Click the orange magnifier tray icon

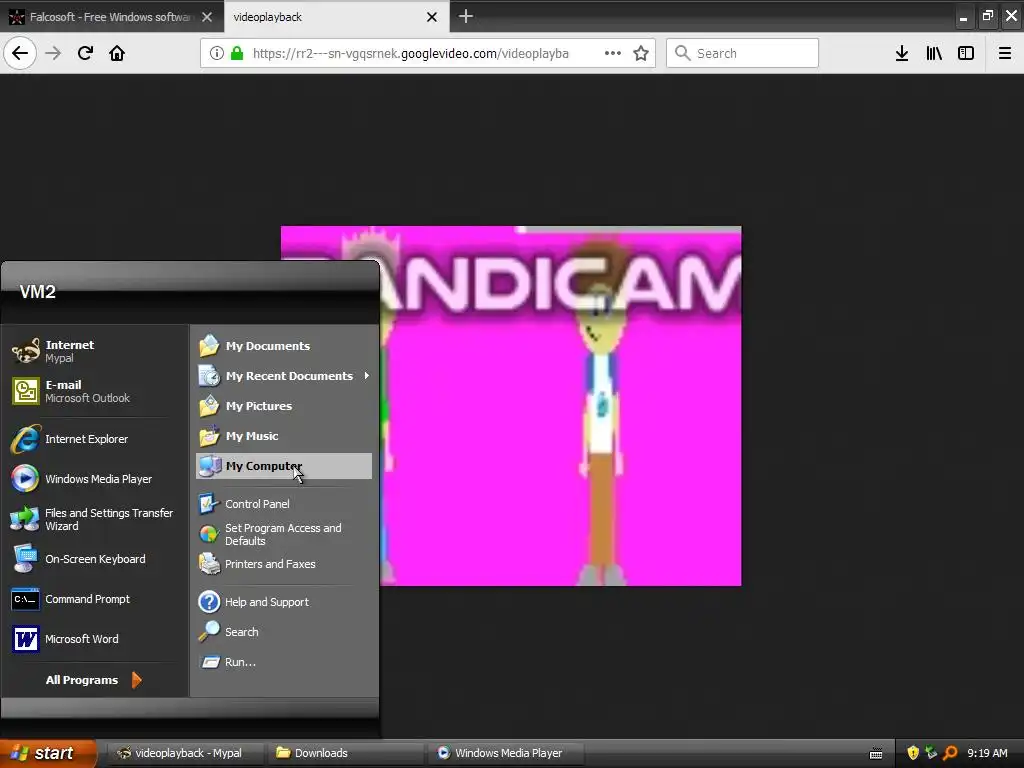pyautogui.click(x=950, y=753)
